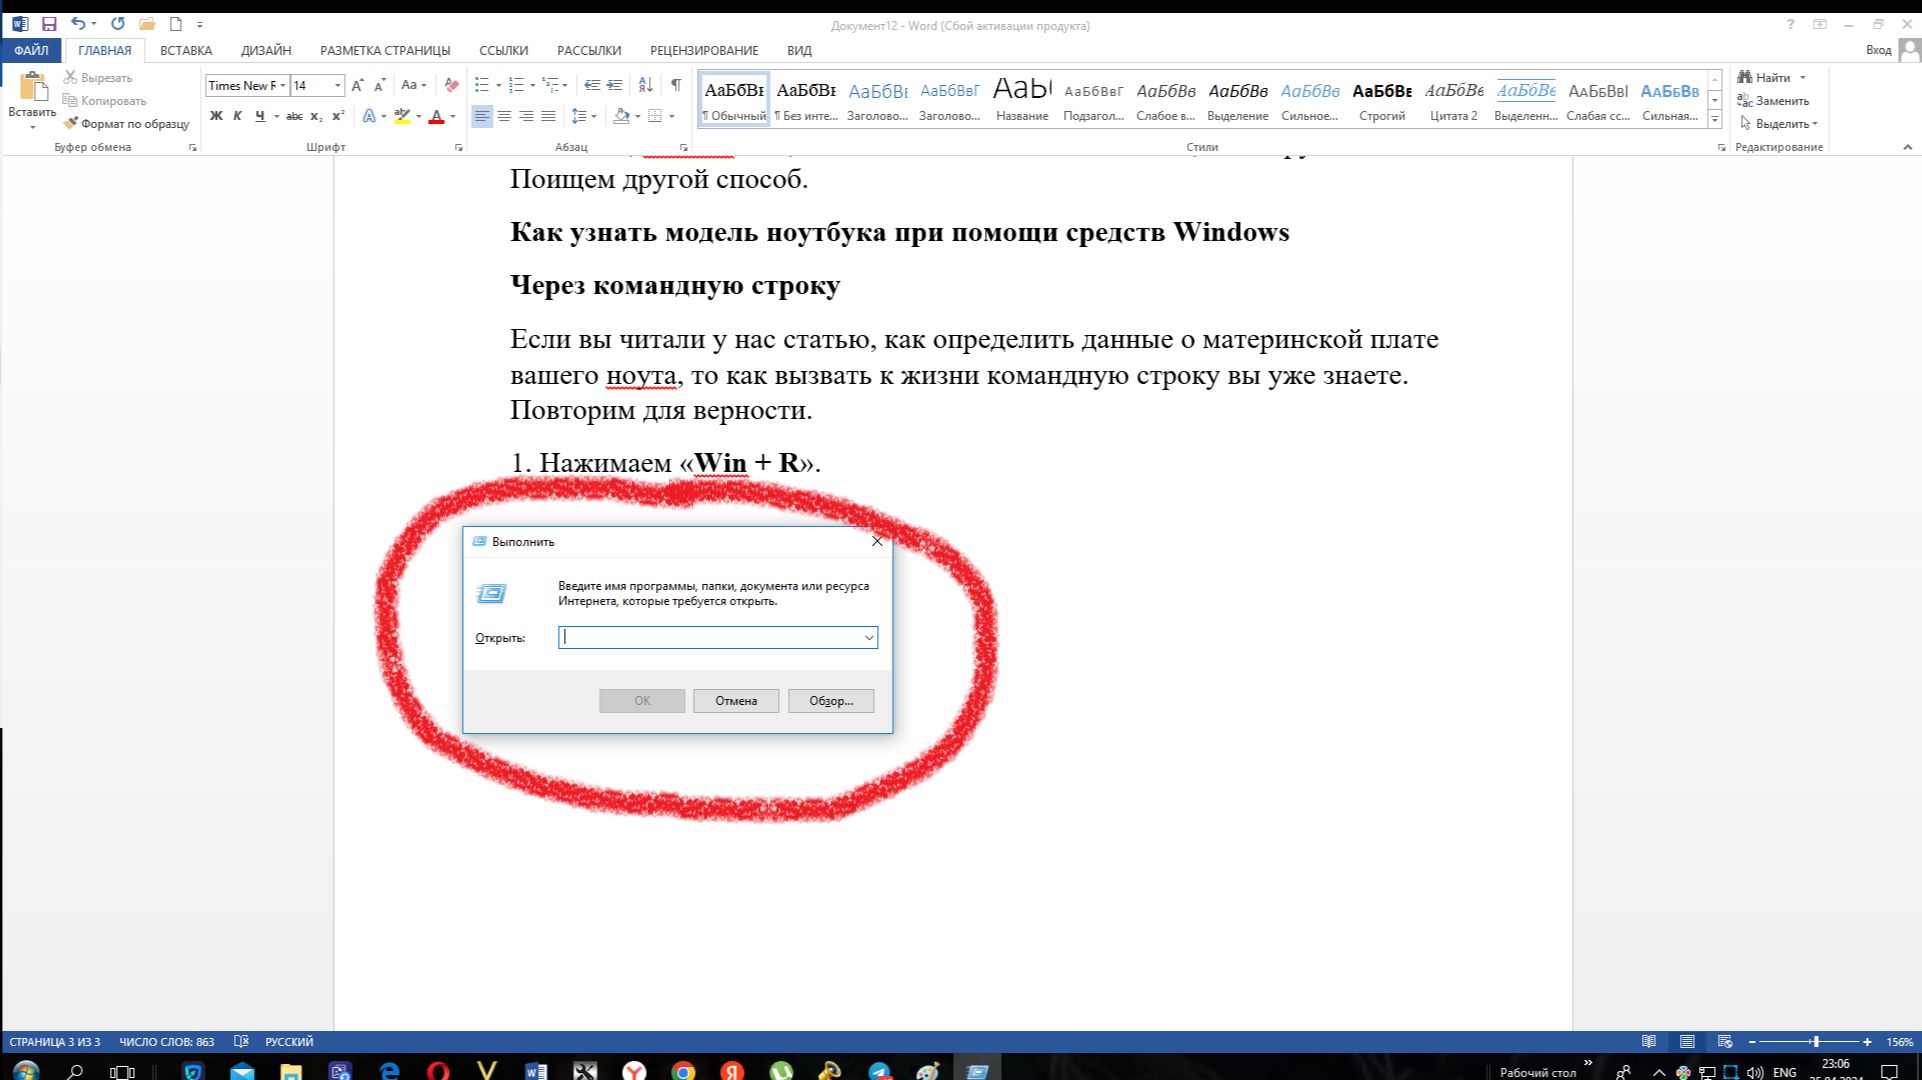Screen dimensions: 1922x1080
Task: Switch to the РЕЦЕНЗИРОВАНИЕ tab
Action: click(x=704, y=50)
